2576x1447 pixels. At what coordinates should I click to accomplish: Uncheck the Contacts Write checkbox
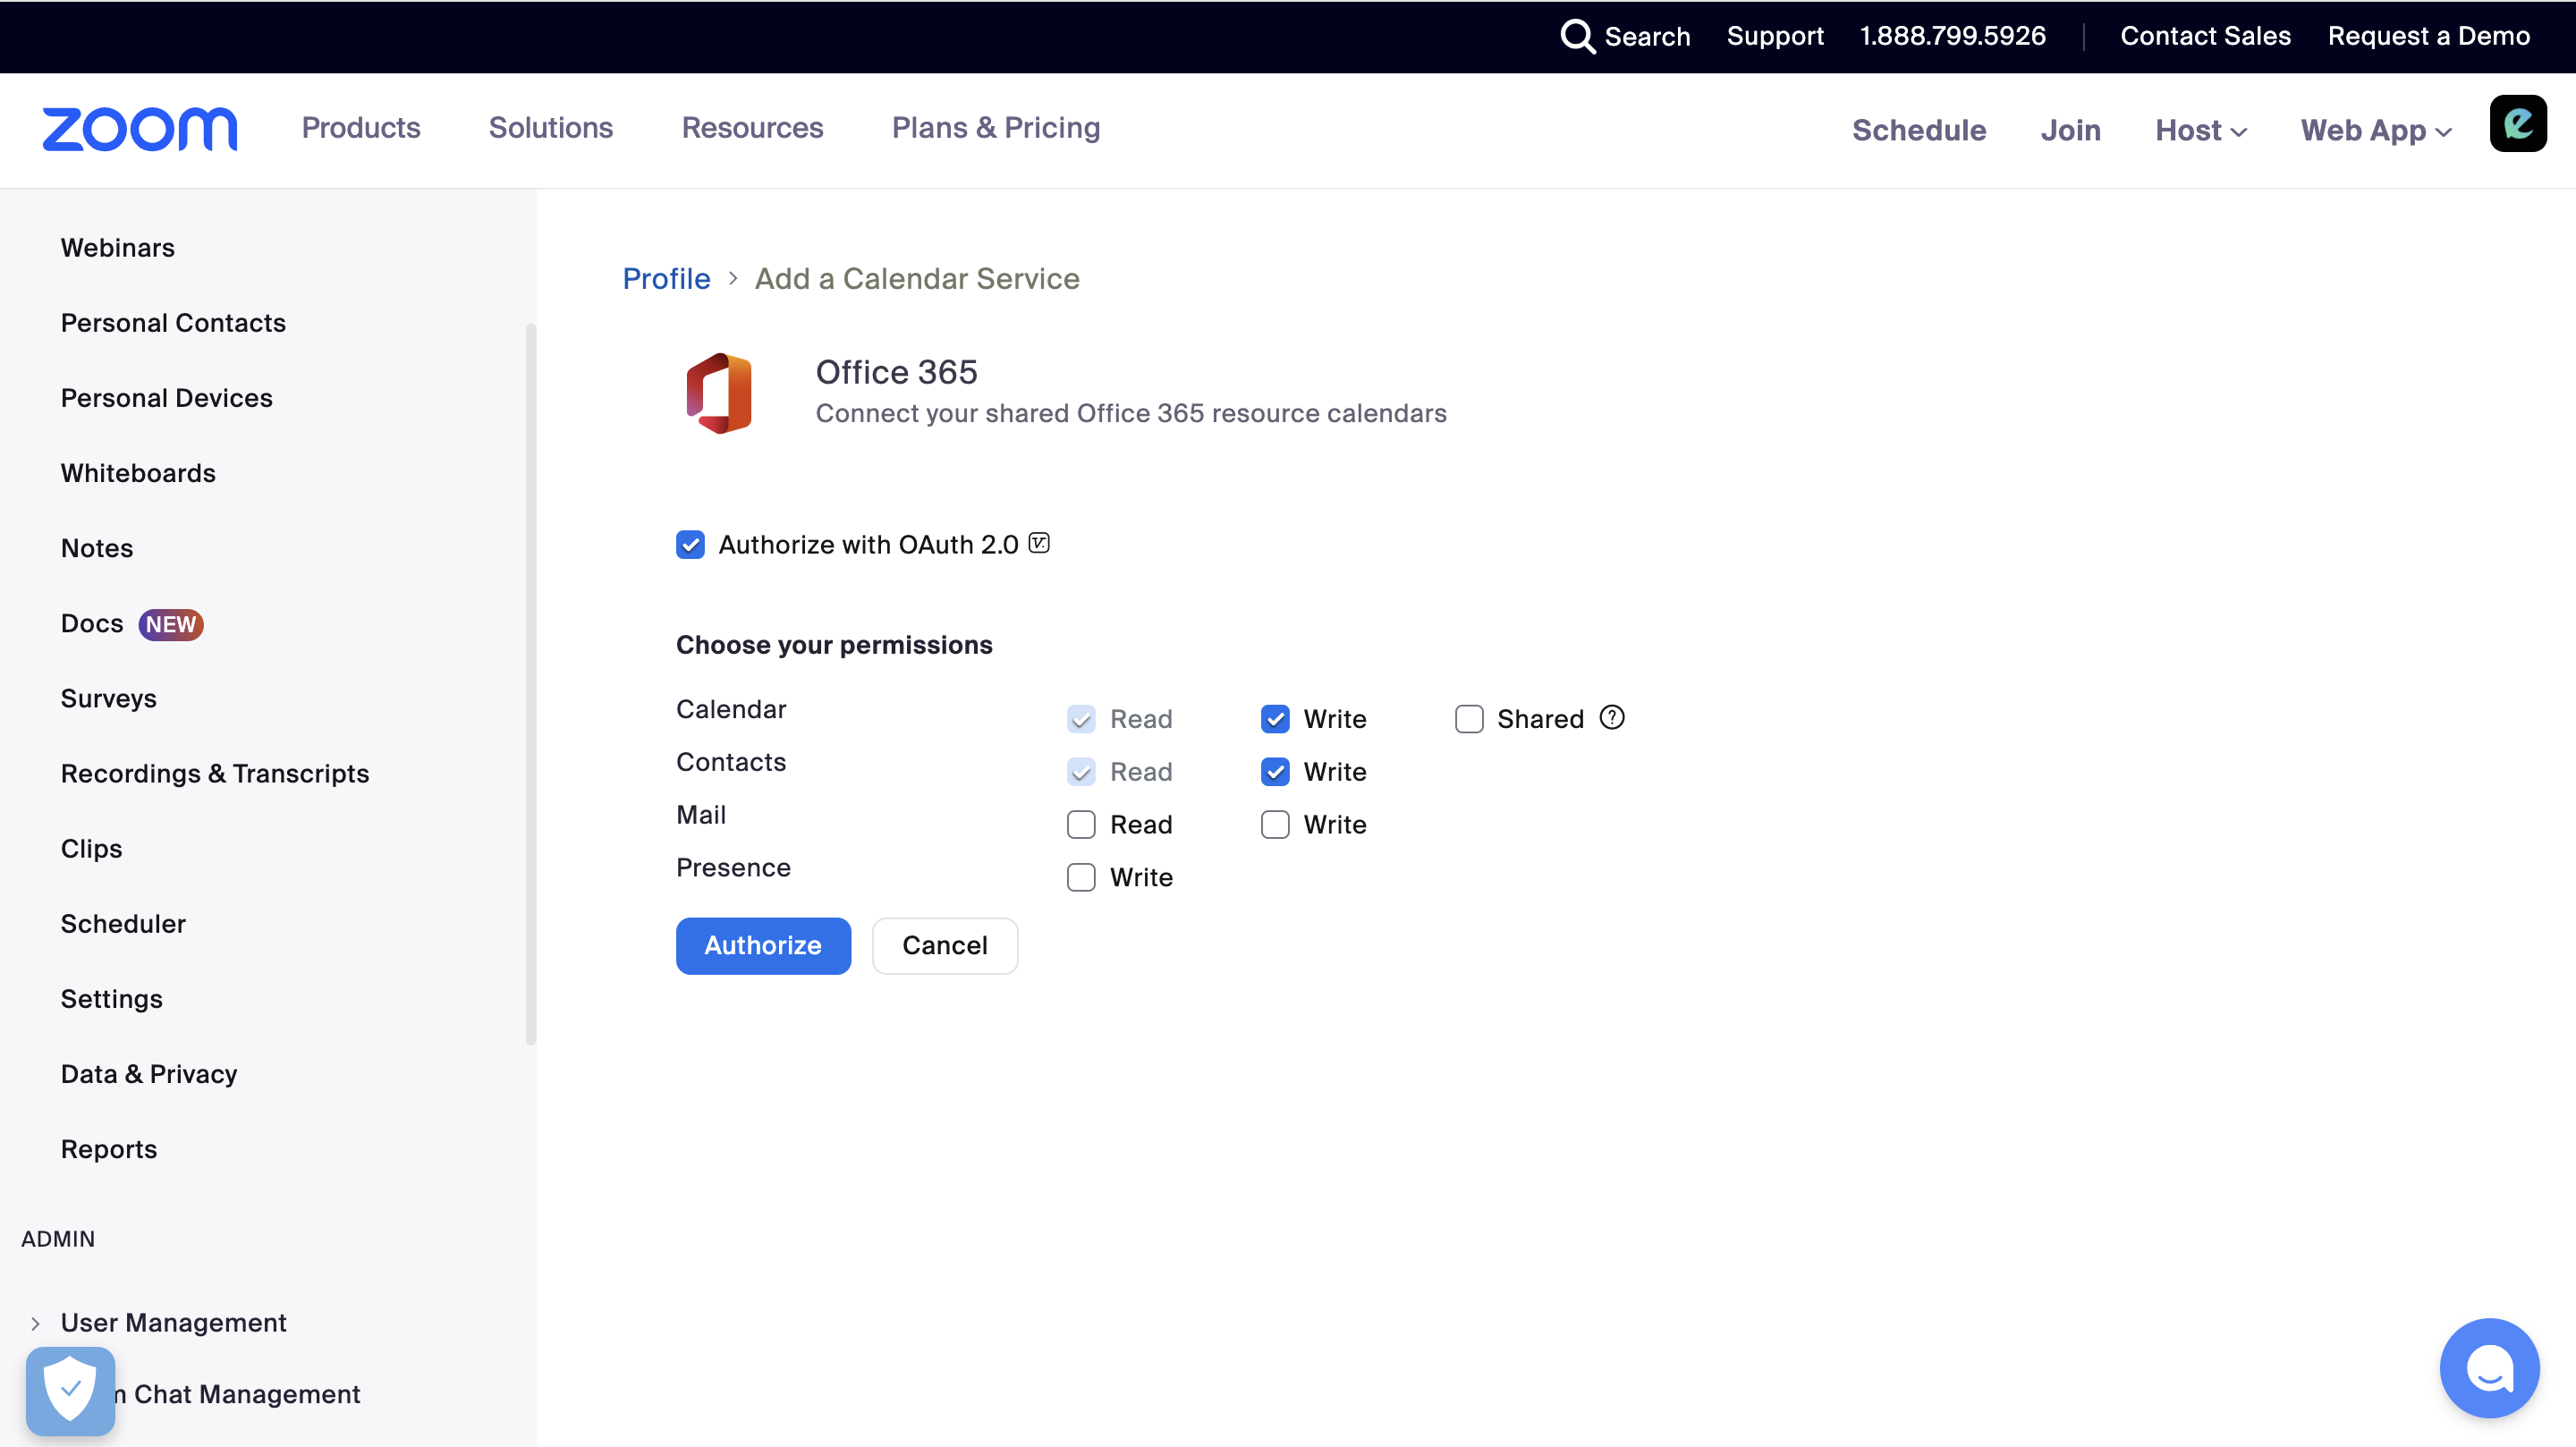[x=1275, y=772]
